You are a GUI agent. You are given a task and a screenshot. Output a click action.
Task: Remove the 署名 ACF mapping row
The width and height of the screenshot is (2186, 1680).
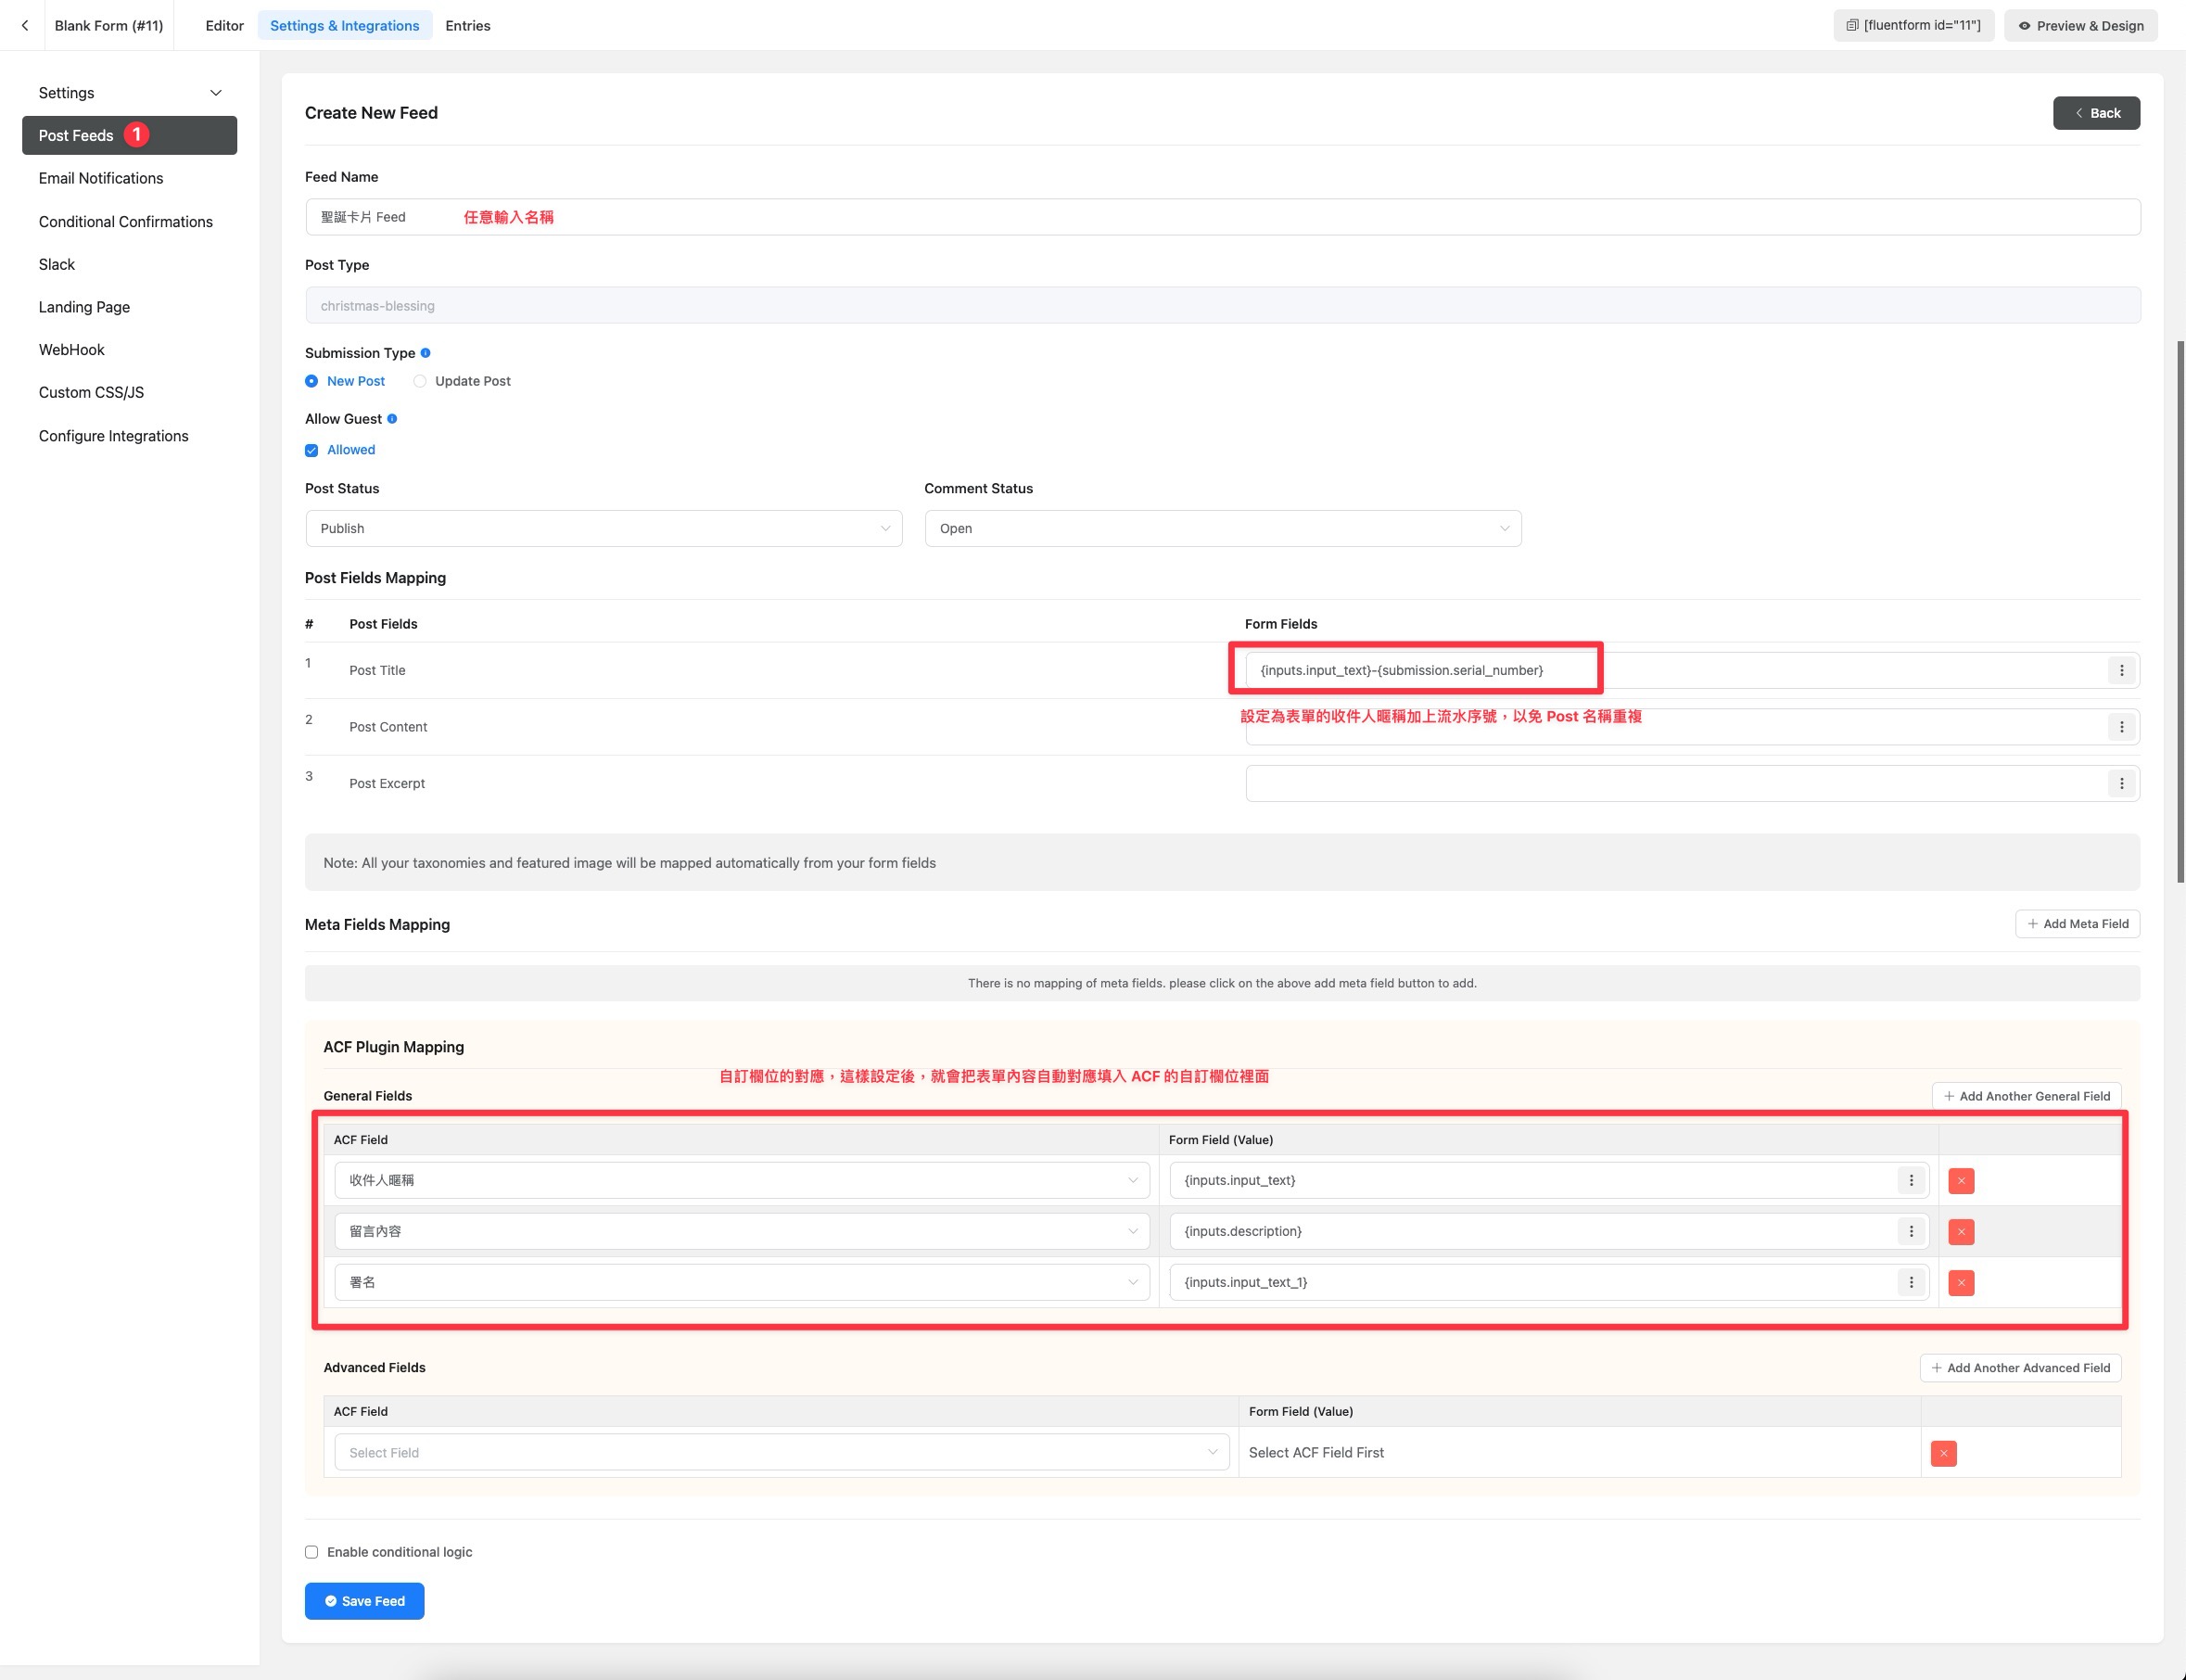pos(1960,1283)
